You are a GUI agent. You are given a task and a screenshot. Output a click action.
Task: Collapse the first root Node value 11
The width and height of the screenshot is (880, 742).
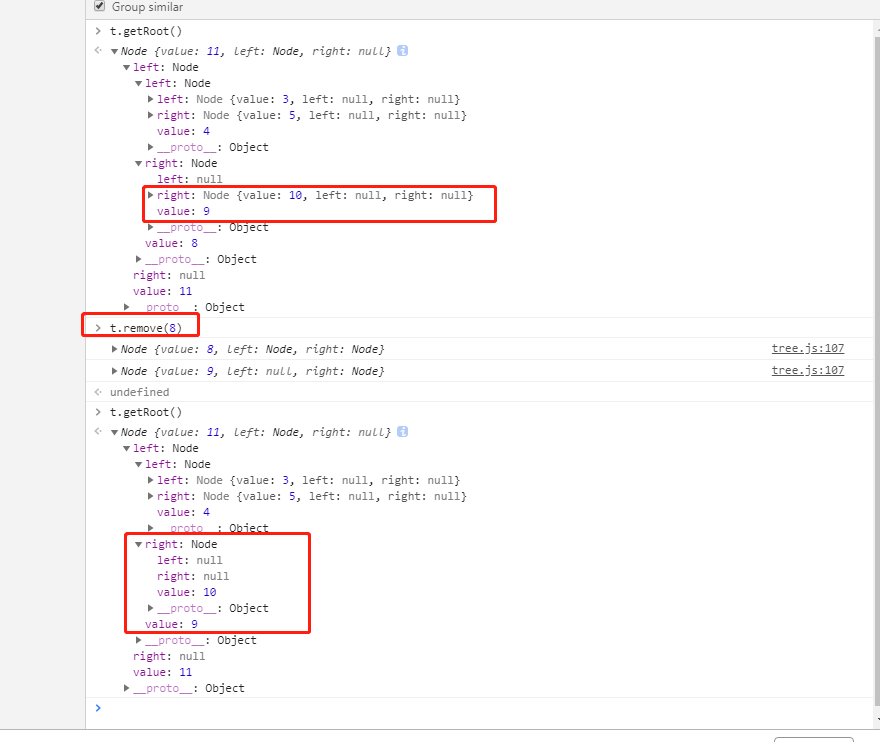click(x=114, y=51)
